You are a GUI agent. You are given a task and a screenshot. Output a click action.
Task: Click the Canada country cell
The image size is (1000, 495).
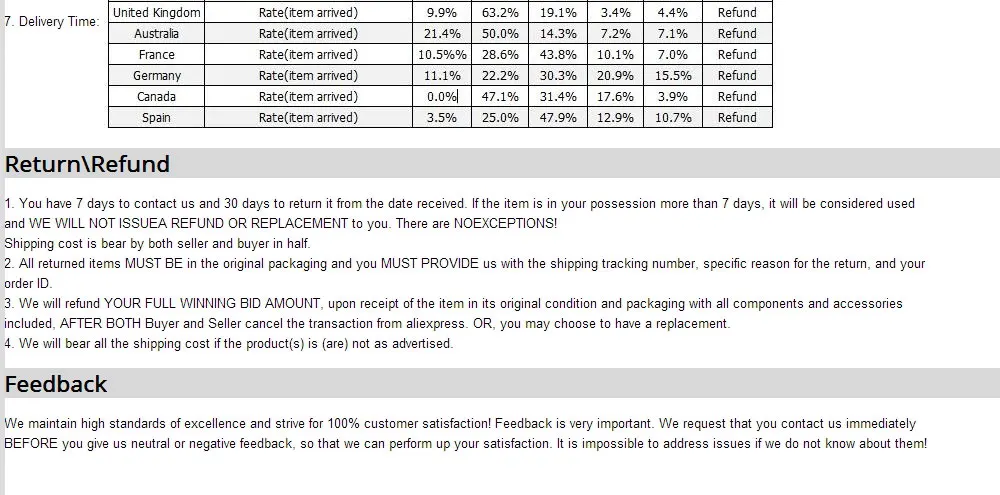tap(156, 96)
